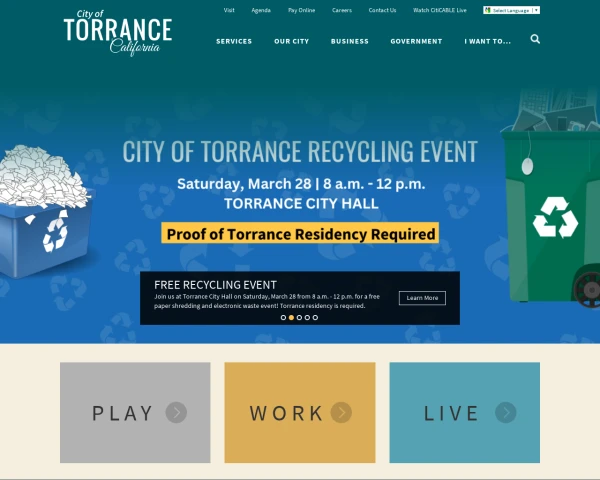Image resolution: width=600 pixels, height=480 pixels.
Task: Expand the Our City menu
Action: point(291,41)
